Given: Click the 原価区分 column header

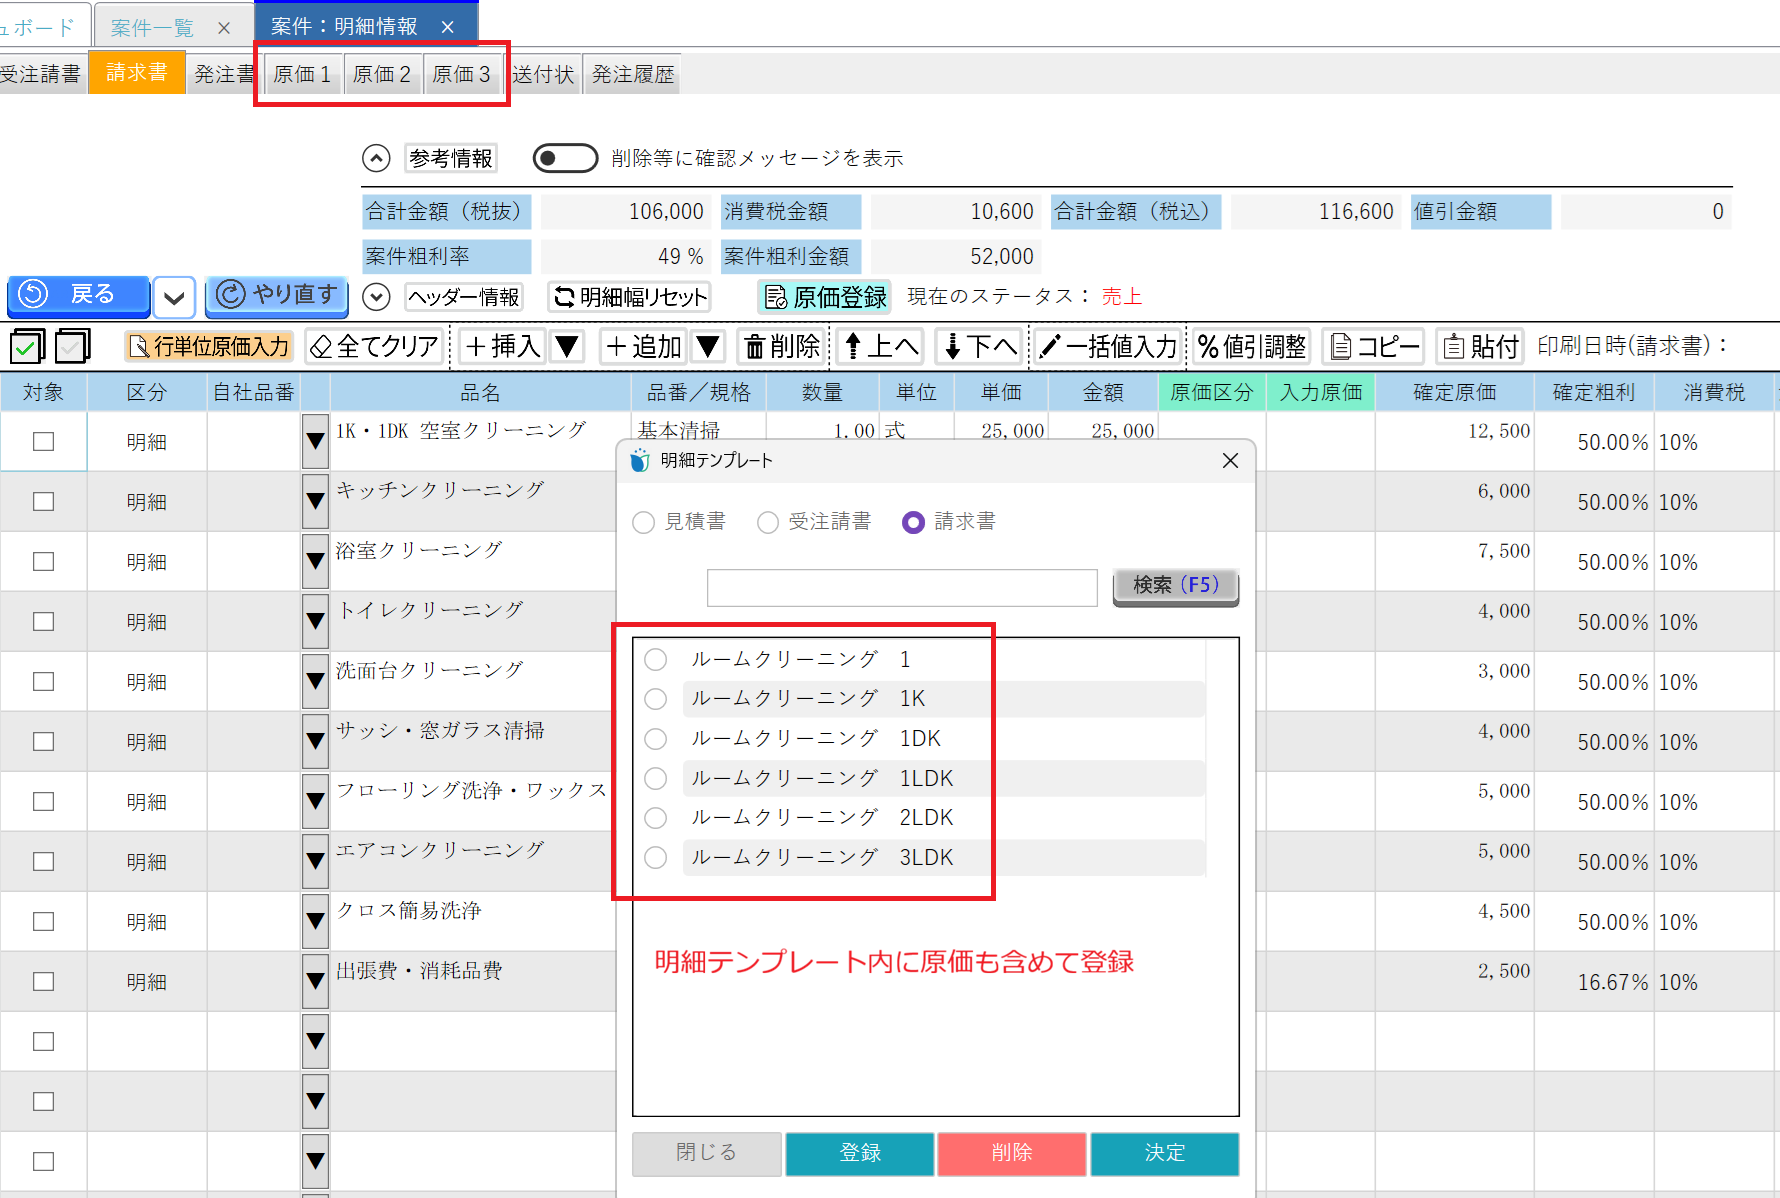Looking at the screenshot, I should pyautogui.click(x=1212, y=392).
